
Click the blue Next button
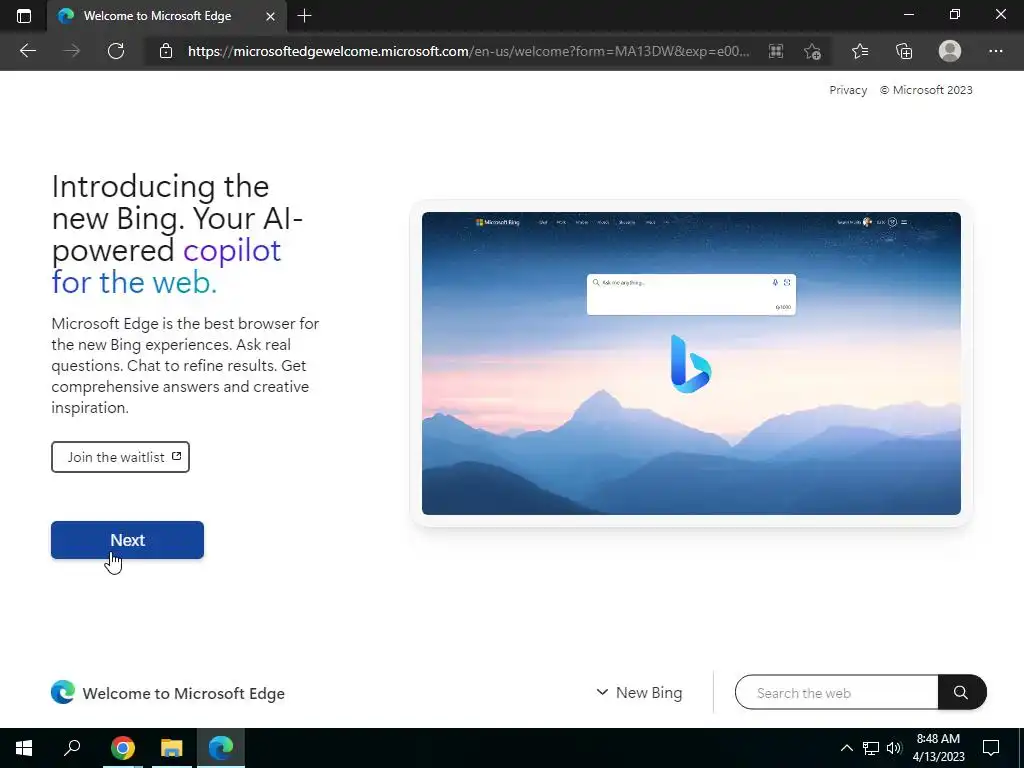pos(127,540)
